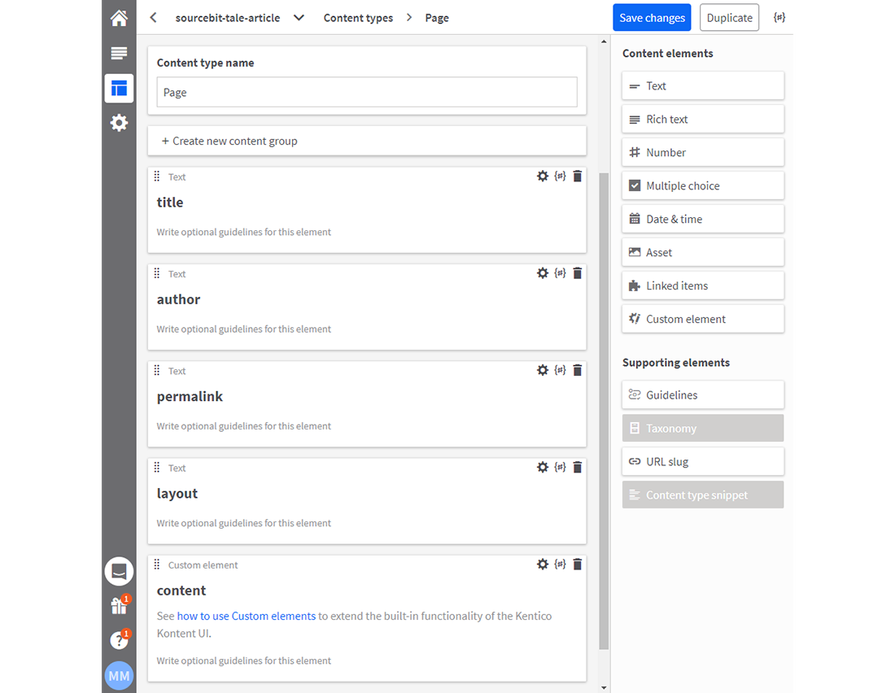Open the how to use Custom elements link
895x693 pixels.
click(x=246, y=616)
